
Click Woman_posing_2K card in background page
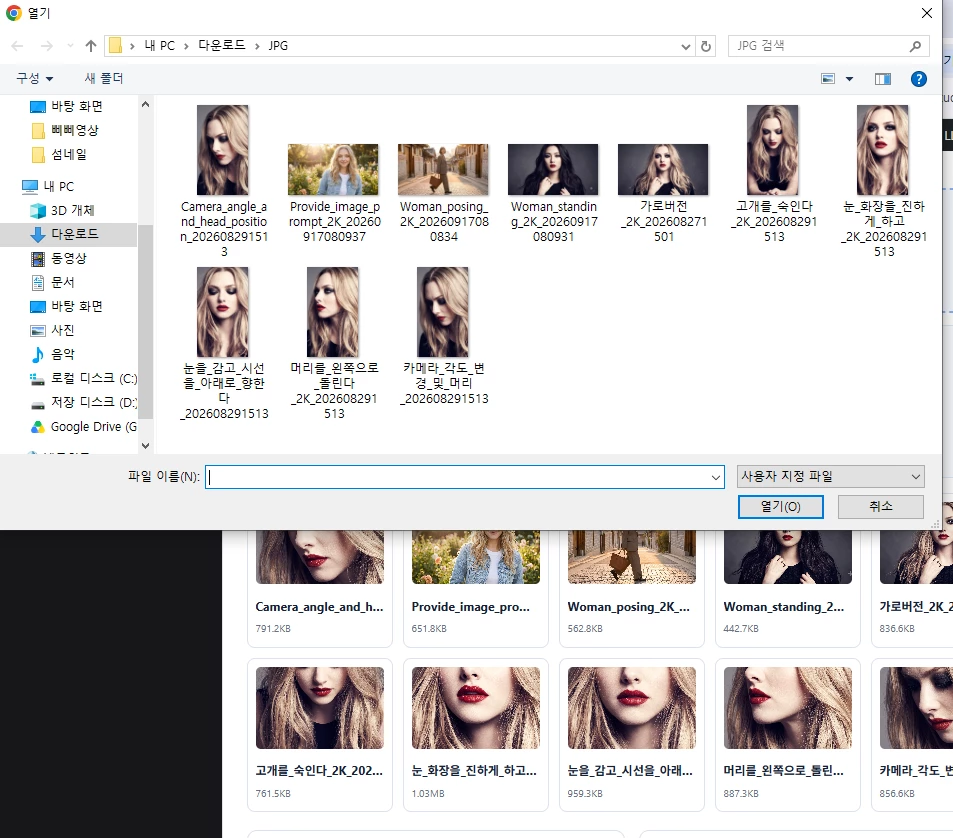pyautogui.click(x=631, y=588)
